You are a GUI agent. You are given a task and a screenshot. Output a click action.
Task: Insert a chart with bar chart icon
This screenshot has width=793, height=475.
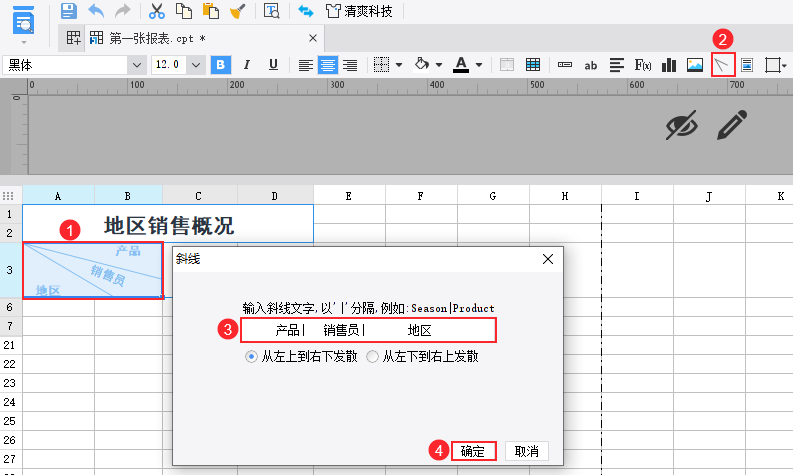point(669,65)
